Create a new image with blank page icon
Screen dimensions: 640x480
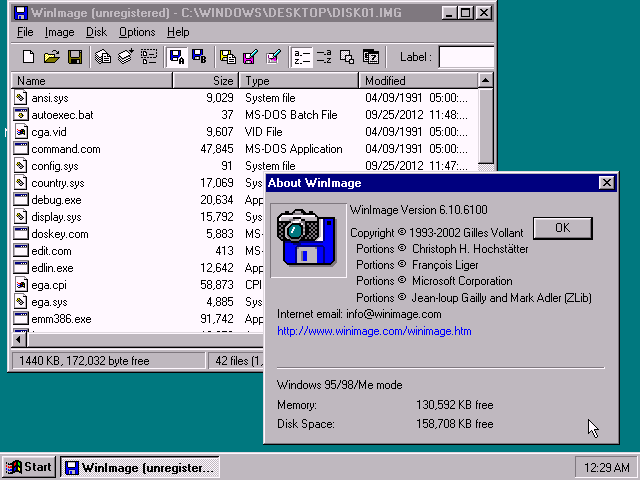(x=29, y=57)
